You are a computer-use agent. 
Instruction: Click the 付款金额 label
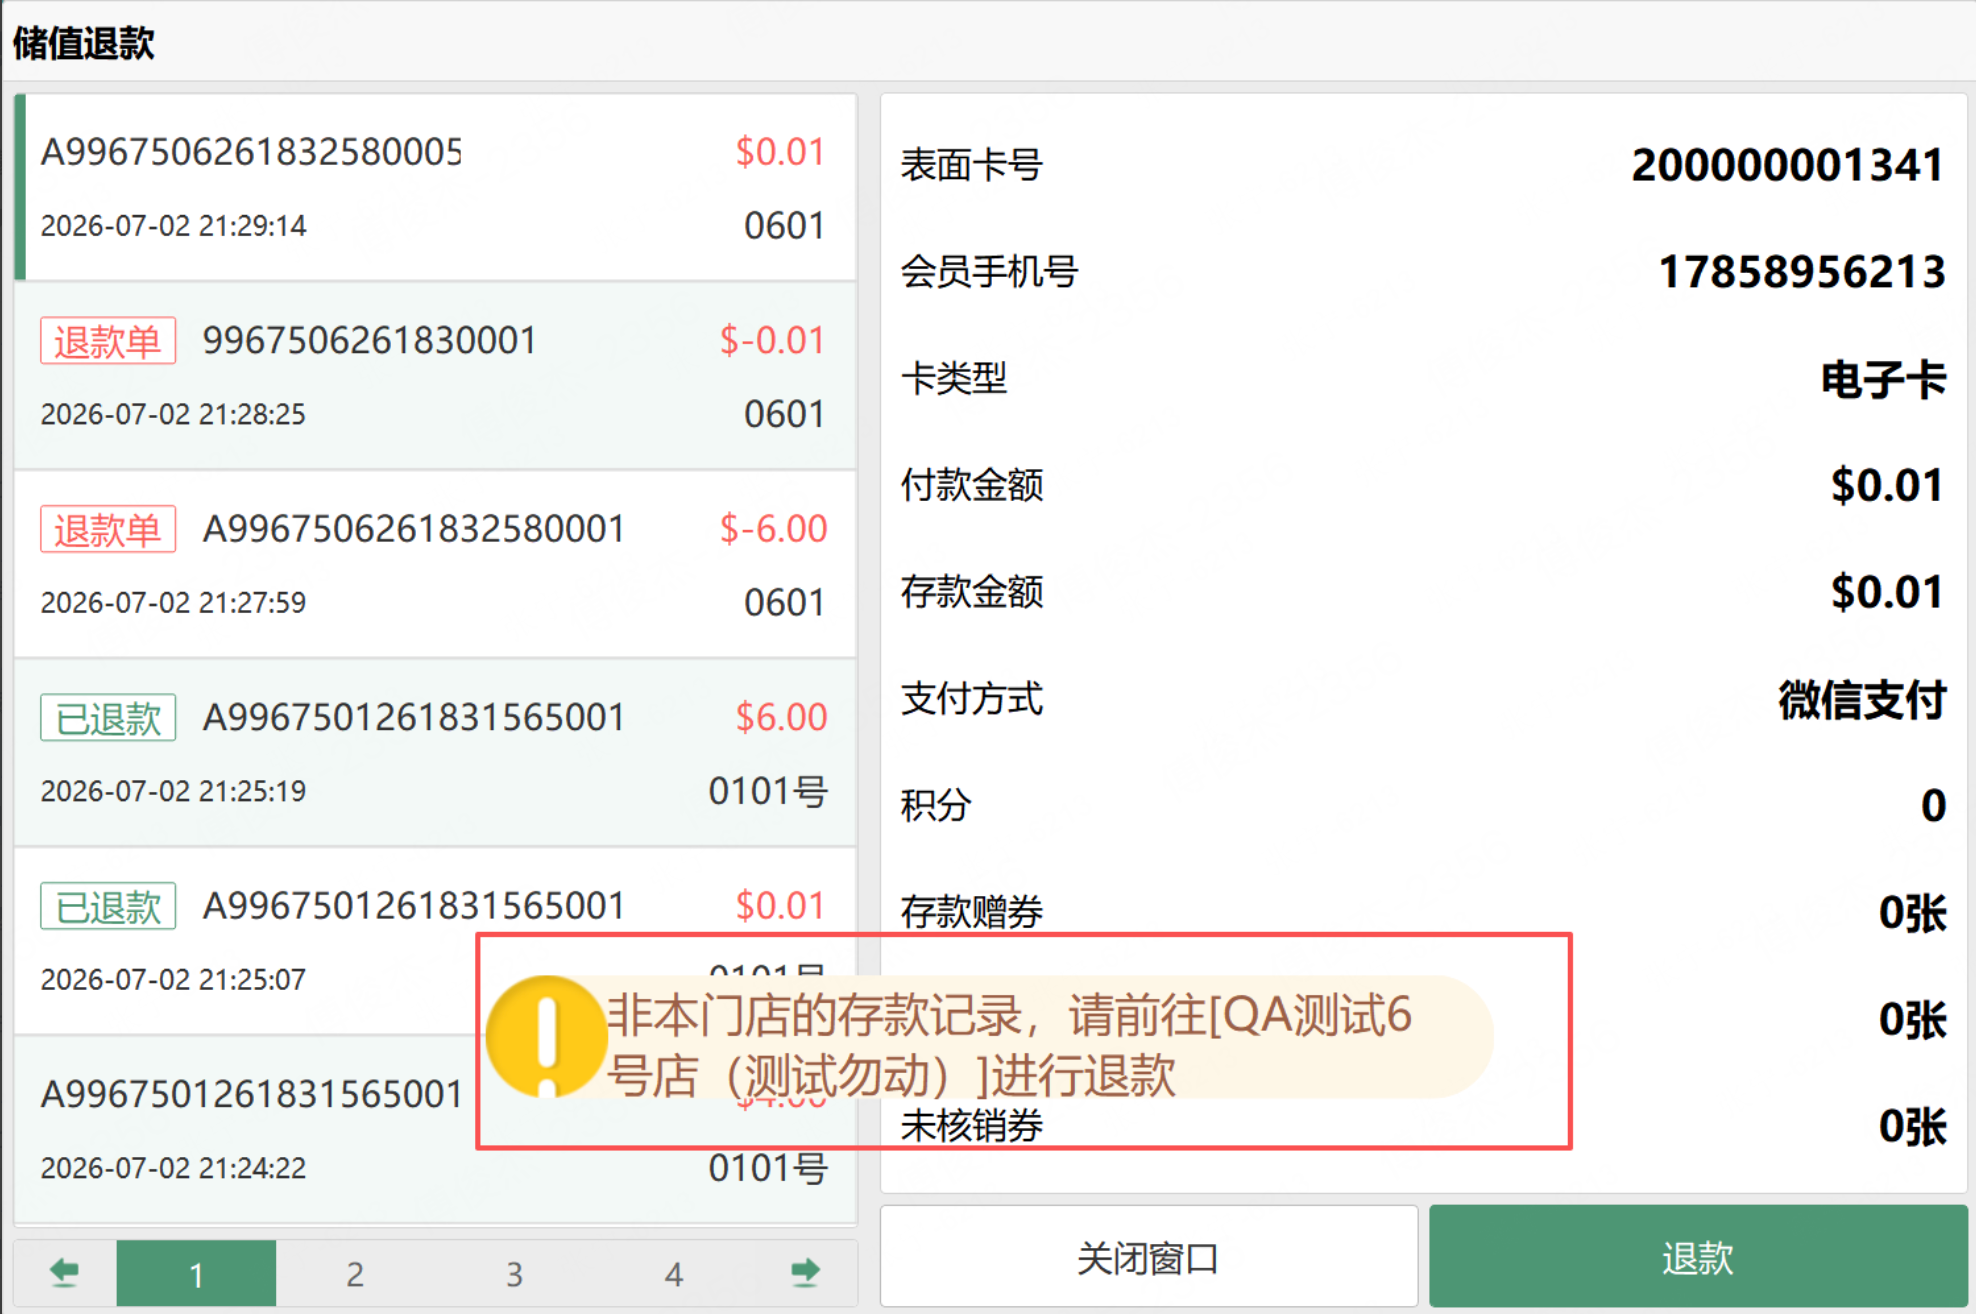(972, 486)
